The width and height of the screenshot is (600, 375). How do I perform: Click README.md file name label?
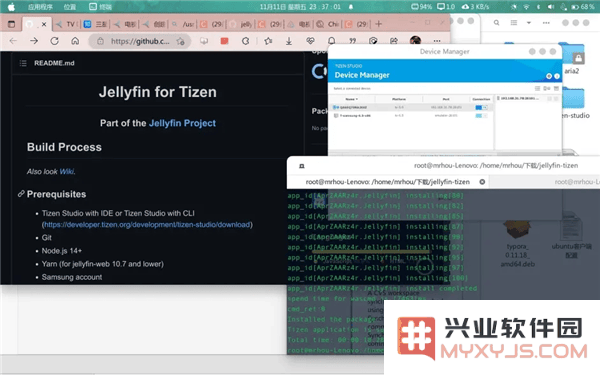point(54,63)
